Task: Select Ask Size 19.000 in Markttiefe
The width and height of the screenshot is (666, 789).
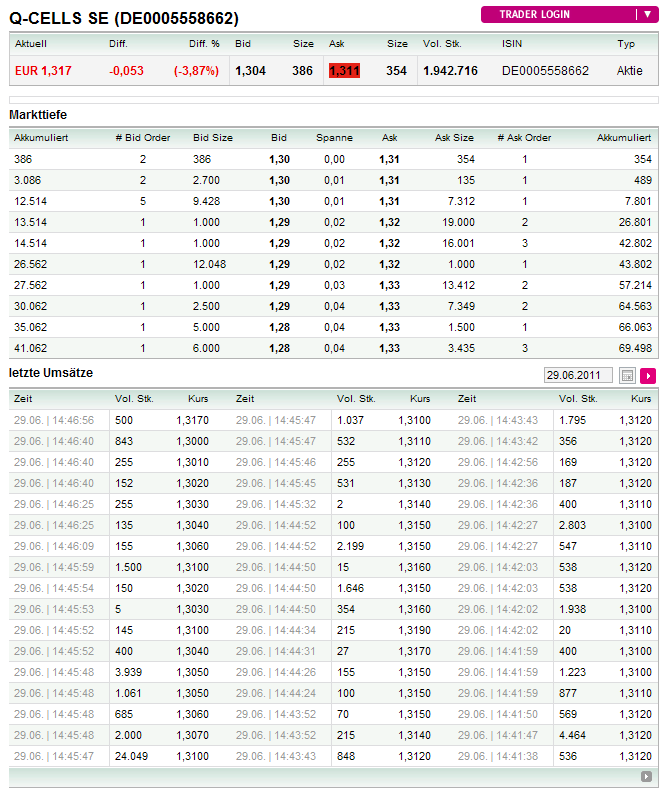Action: (458, 222)
